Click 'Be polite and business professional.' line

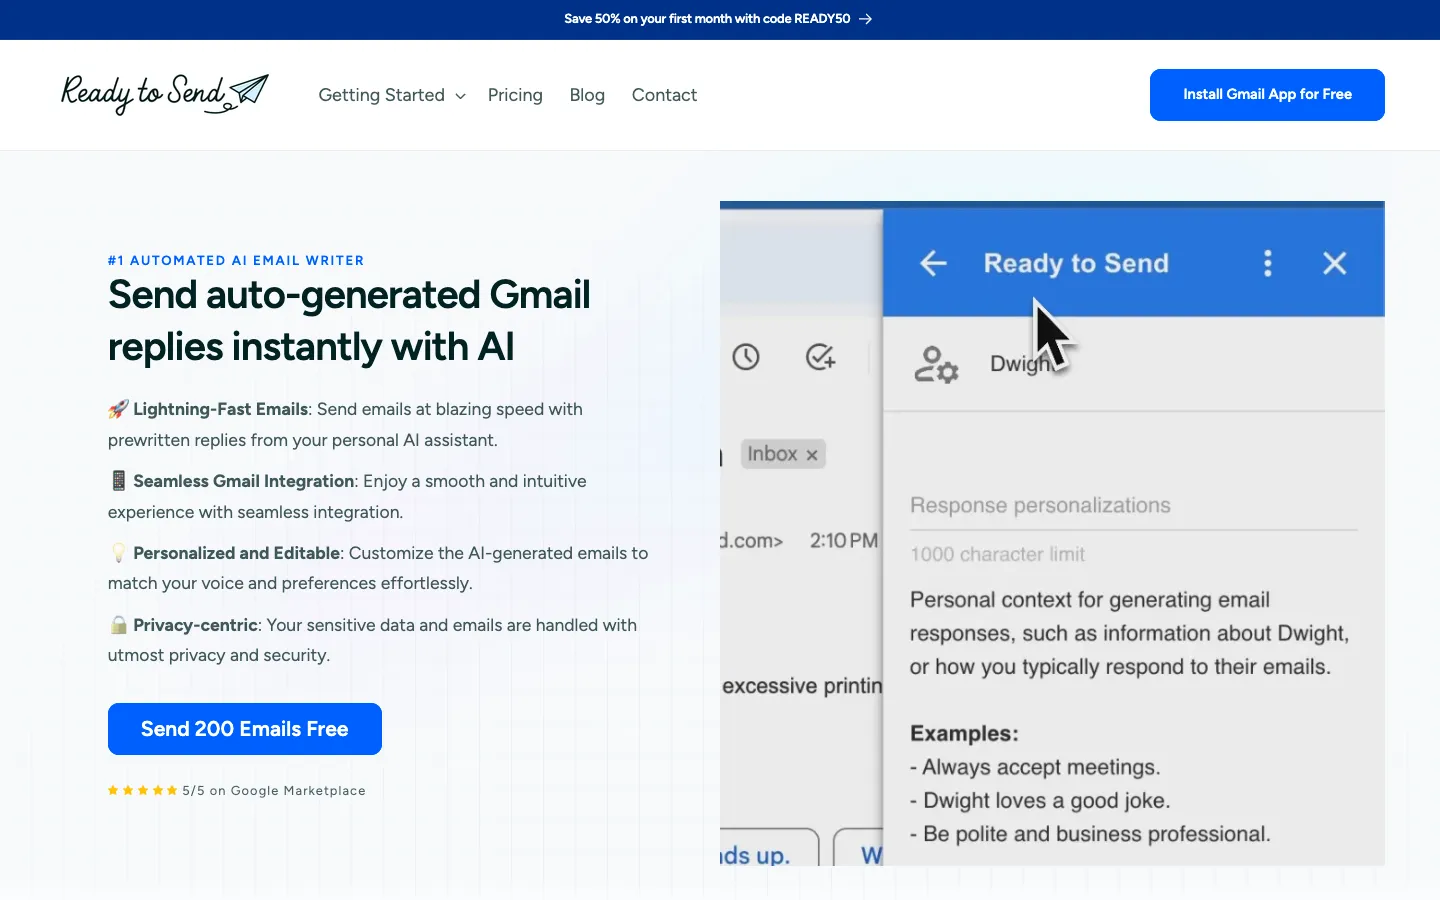[x=1090, y=834]
